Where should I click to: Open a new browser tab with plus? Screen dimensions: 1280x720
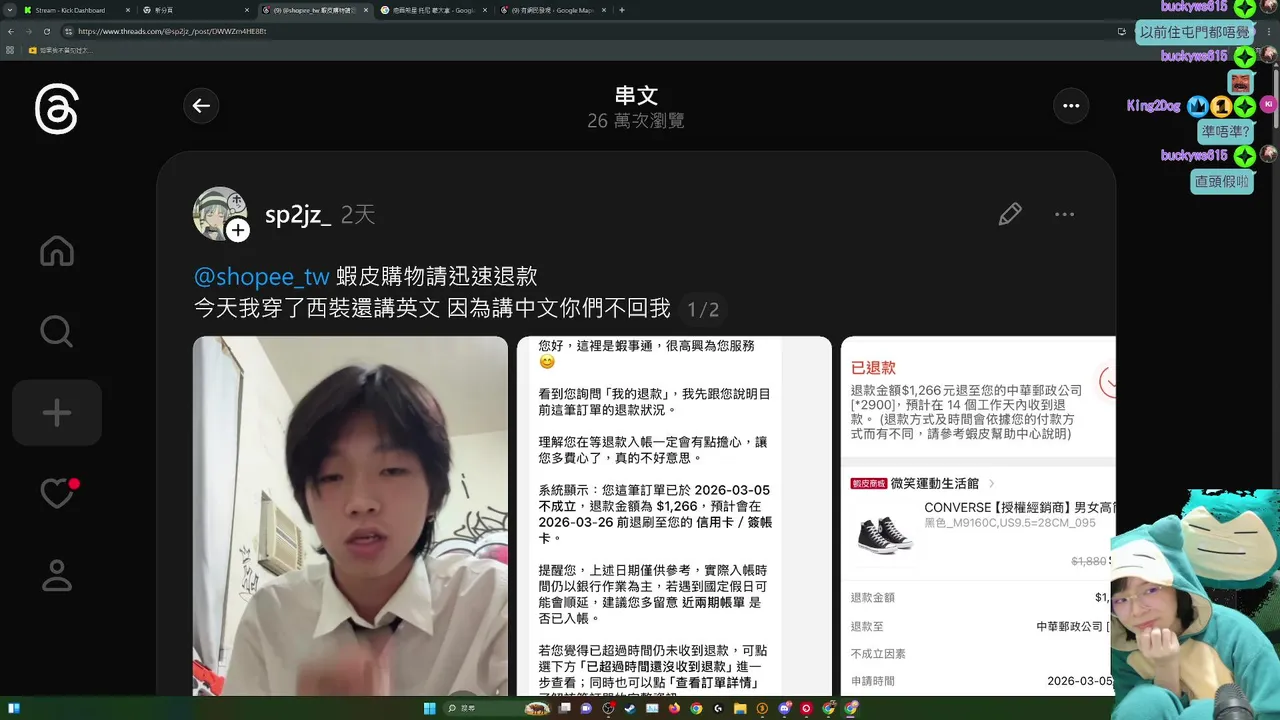pyautogui.click(x=622, y=10)
